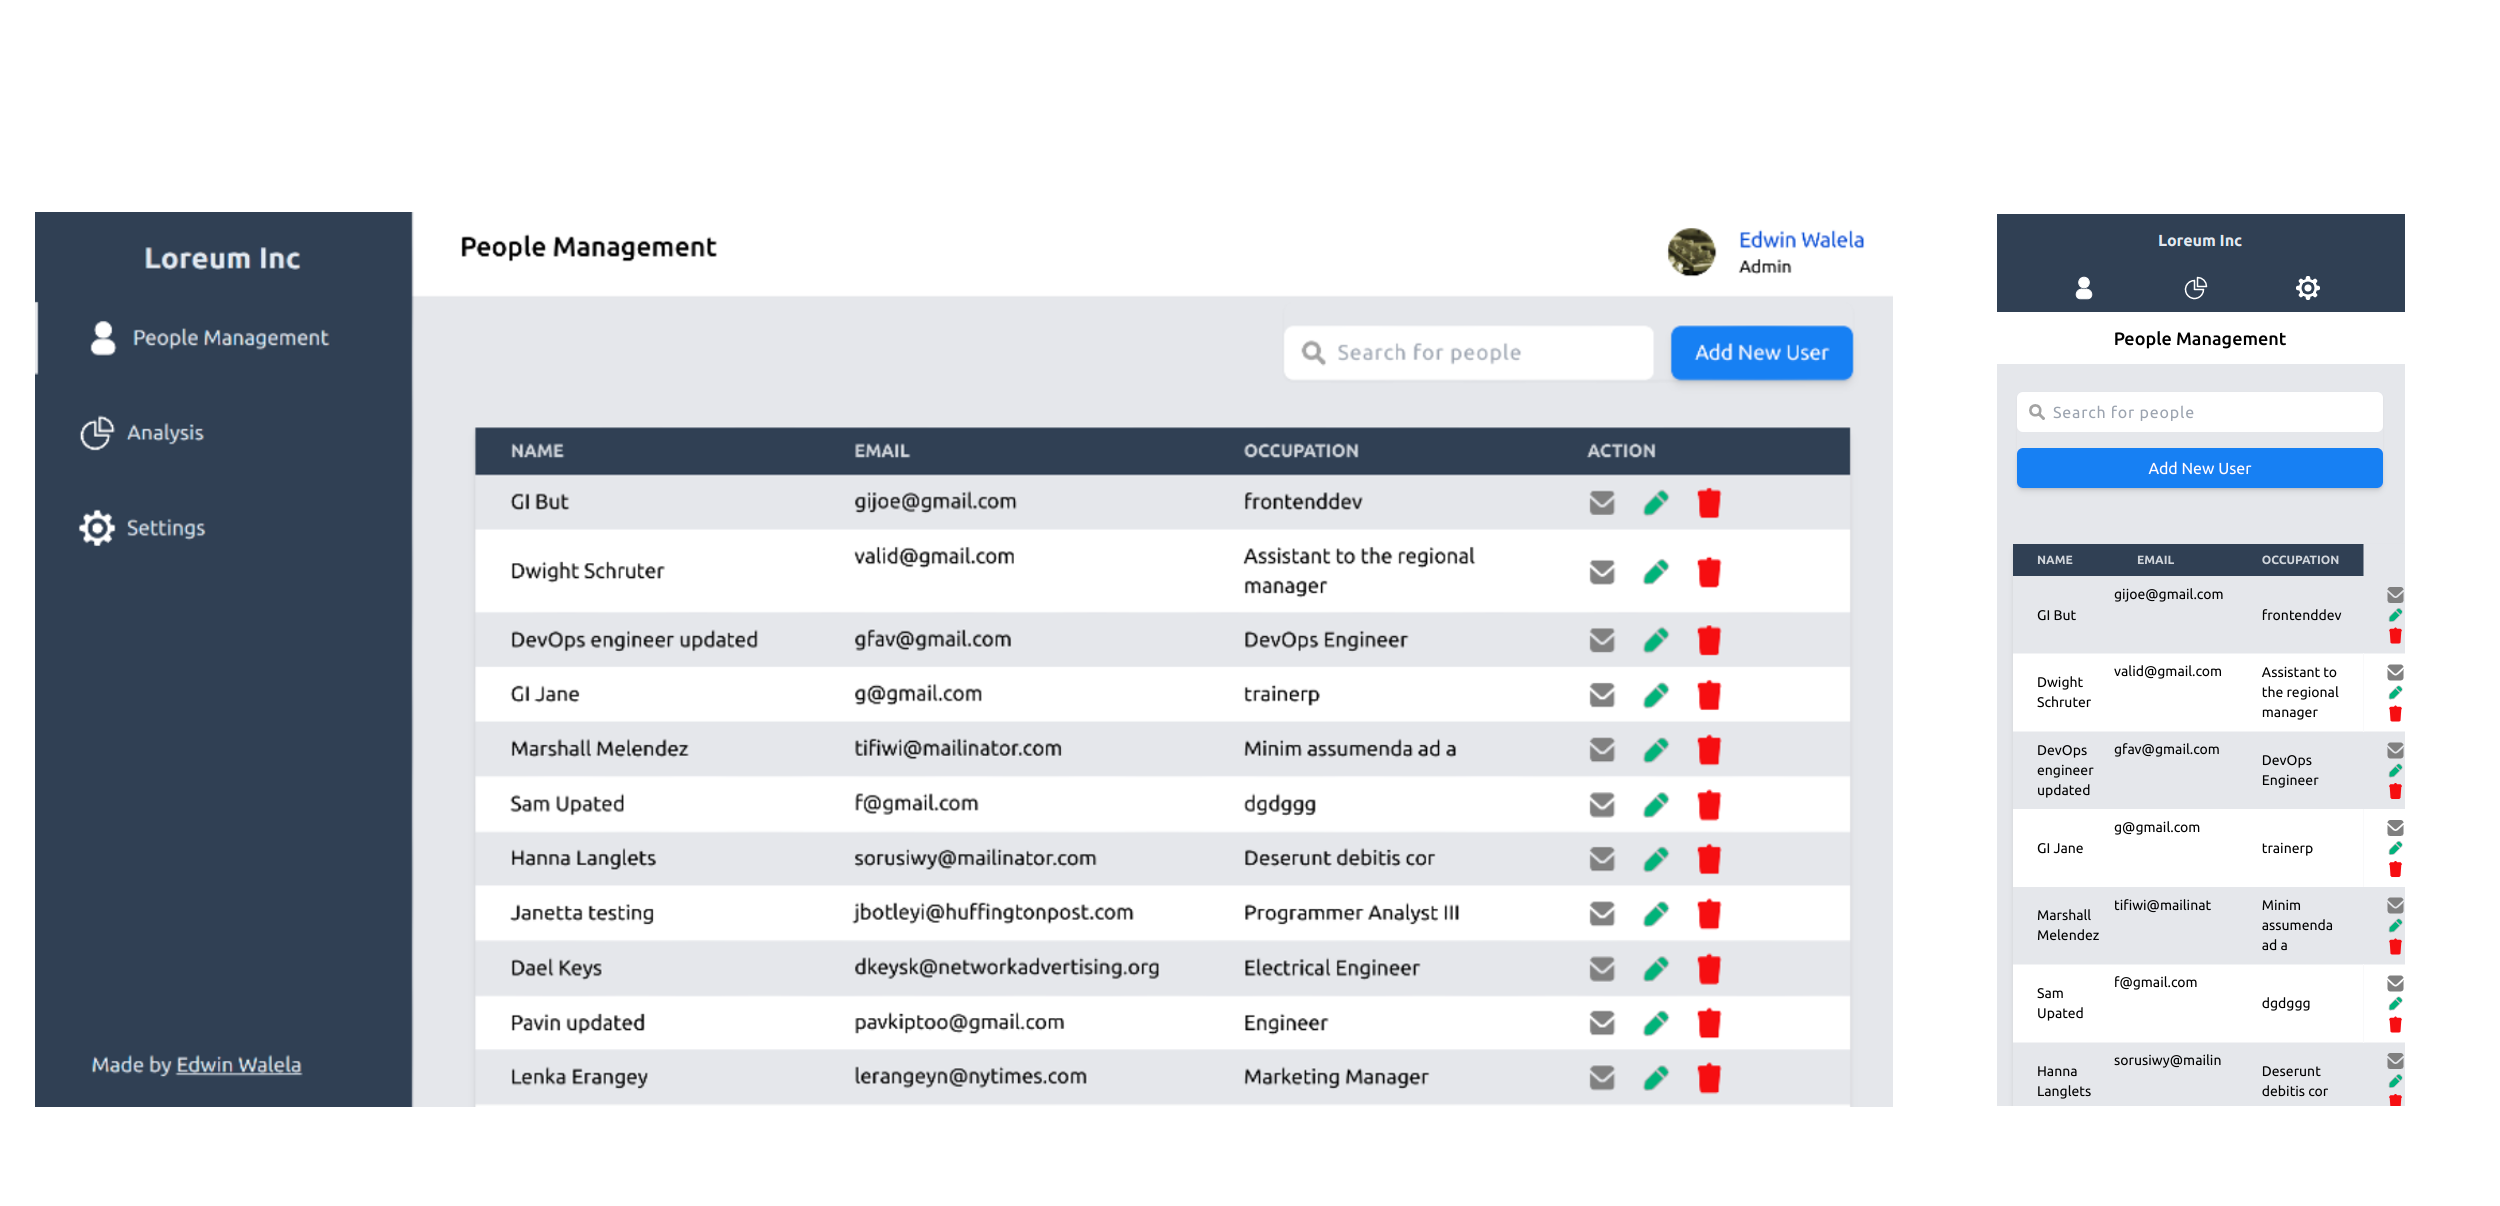The height and width of the screenshot is (1206, 2500).
Task: Delete the Sam Upated user entry
Action: (1708, 805)
